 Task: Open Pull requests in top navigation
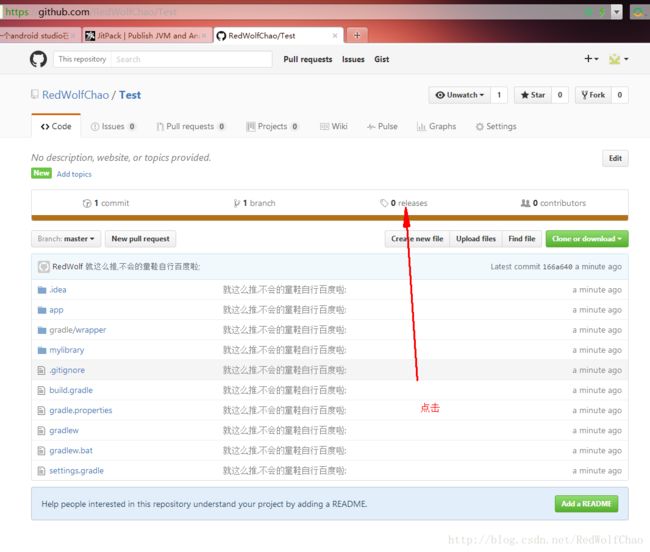coord(308,59)
